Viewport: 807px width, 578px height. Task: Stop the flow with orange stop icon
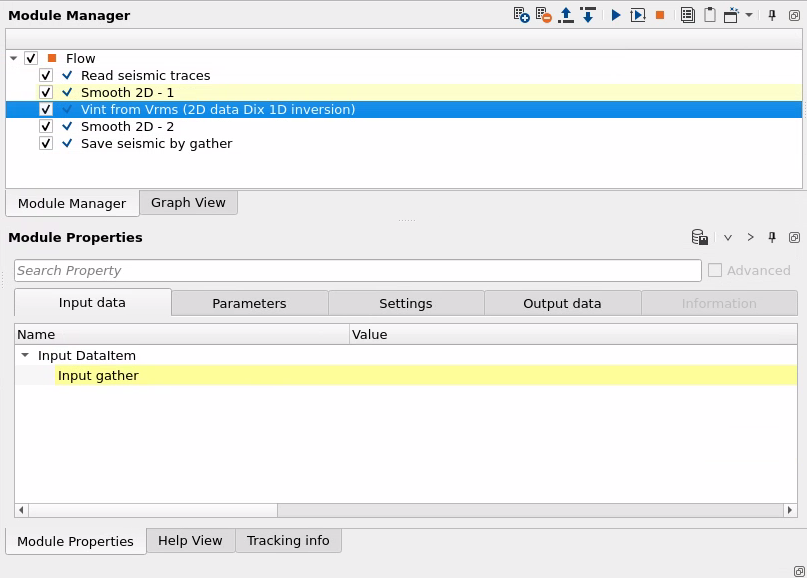(x=660, y=15)
